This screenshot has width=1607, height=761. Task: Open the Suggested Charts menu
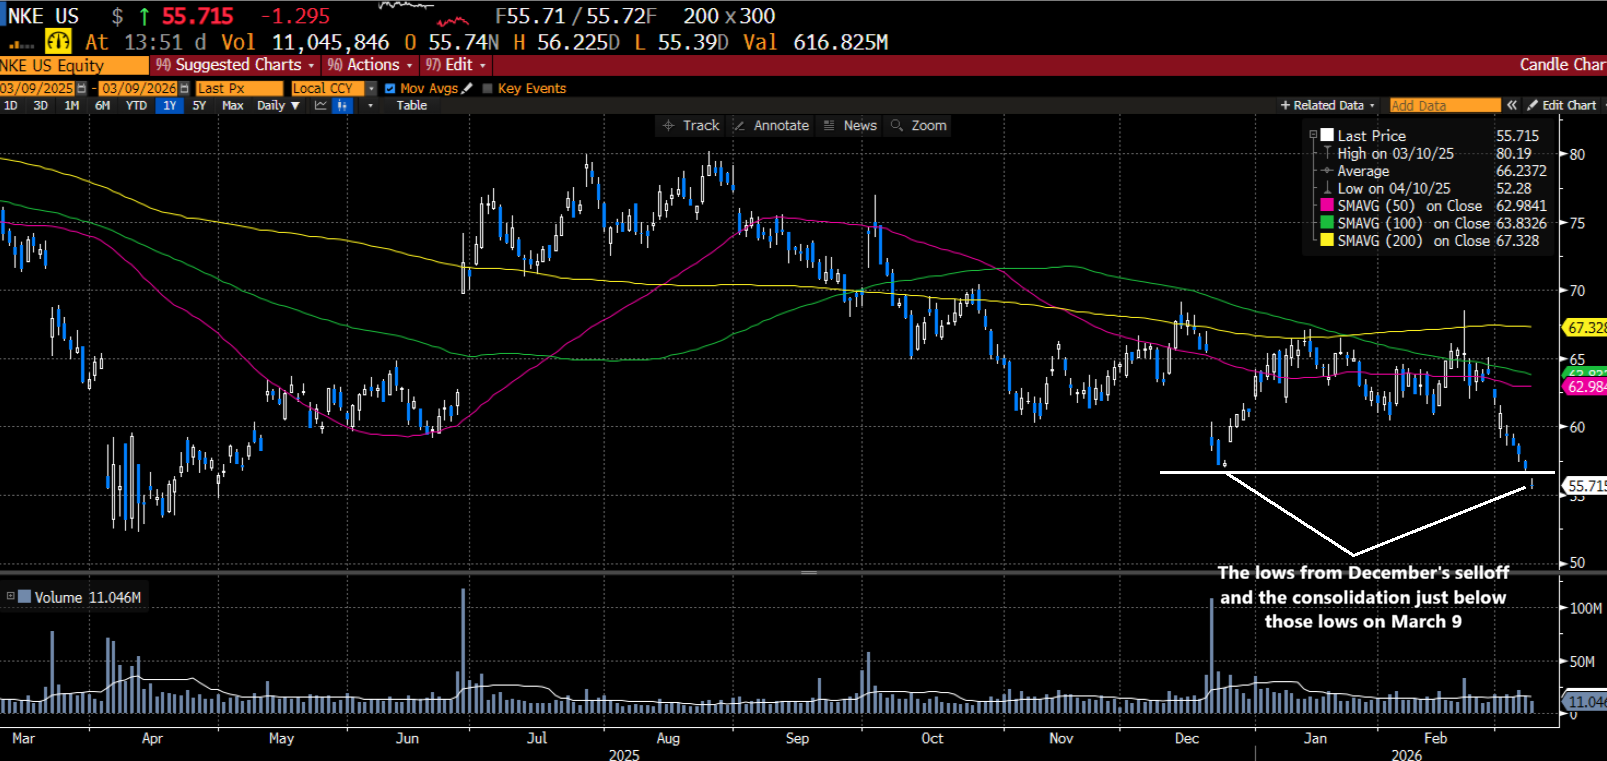click(237, 65)
